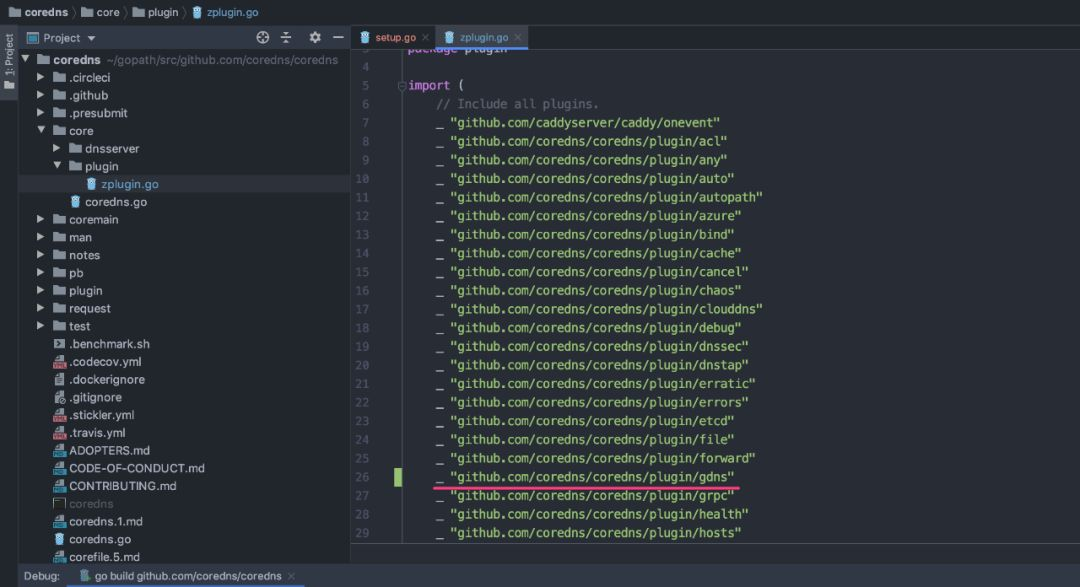This screenshot has height=587, width=1080.
Task: Close the setup.go editor tab
Action: 426,38
